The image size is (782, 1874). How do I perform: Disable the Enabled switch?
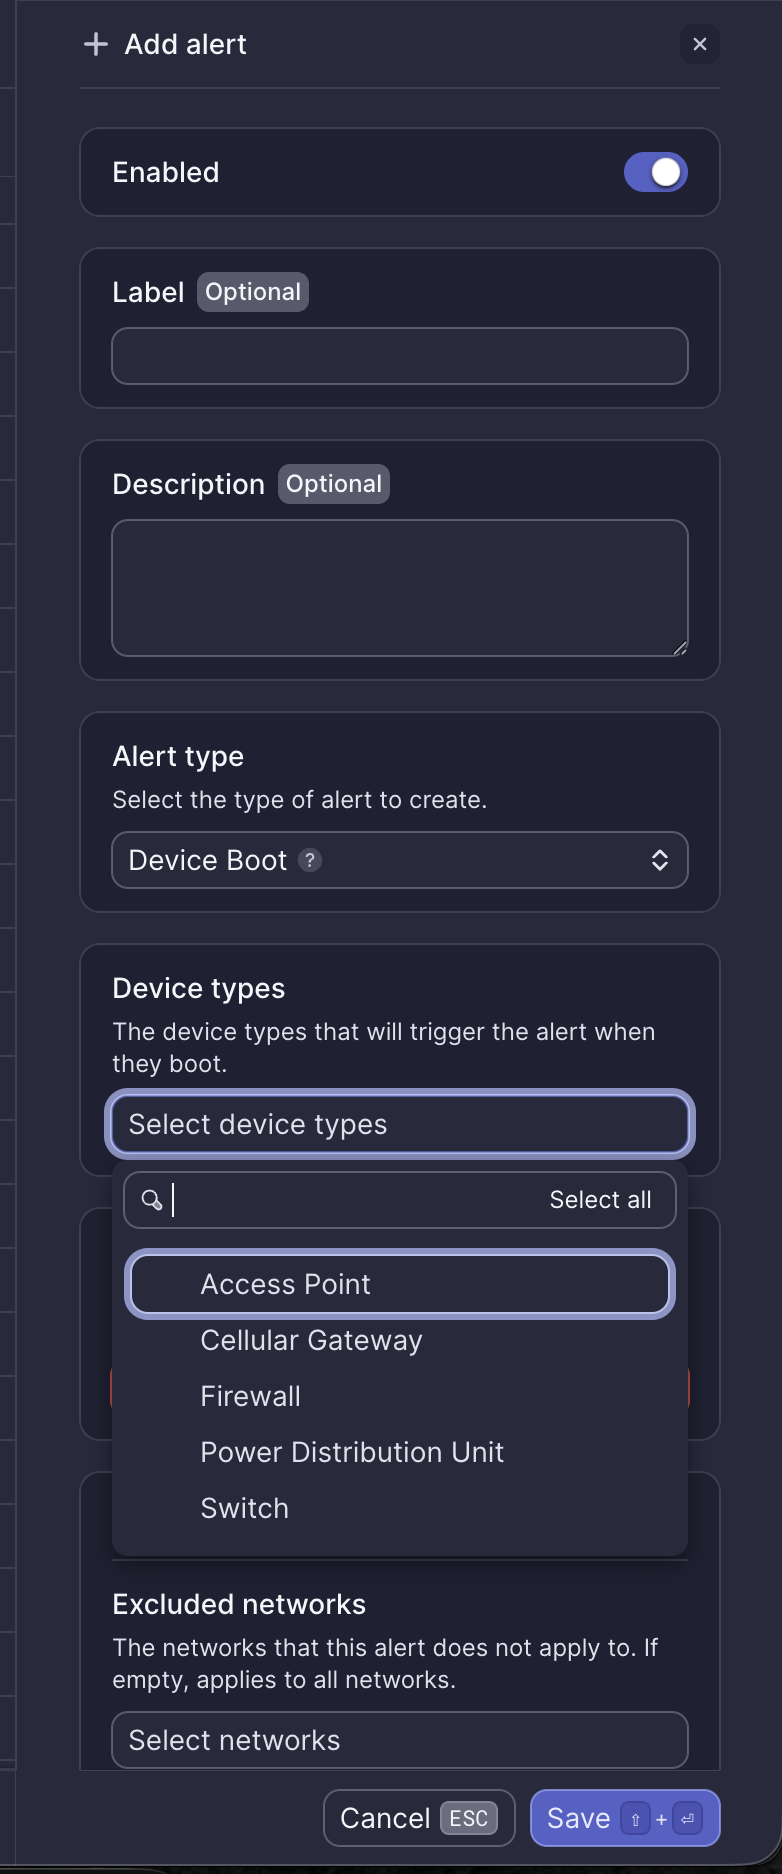(x=655, y=171)
